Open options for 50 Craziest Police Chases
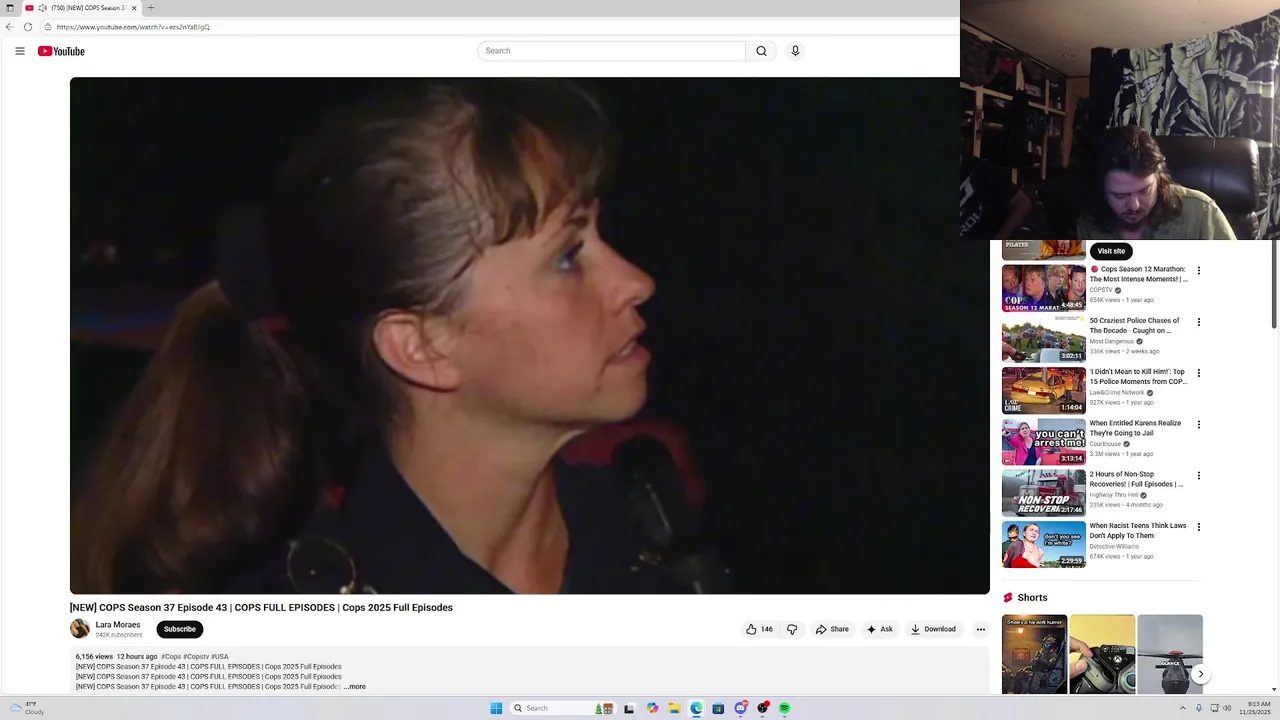The image size is (1280, 720). [1199, 322]
